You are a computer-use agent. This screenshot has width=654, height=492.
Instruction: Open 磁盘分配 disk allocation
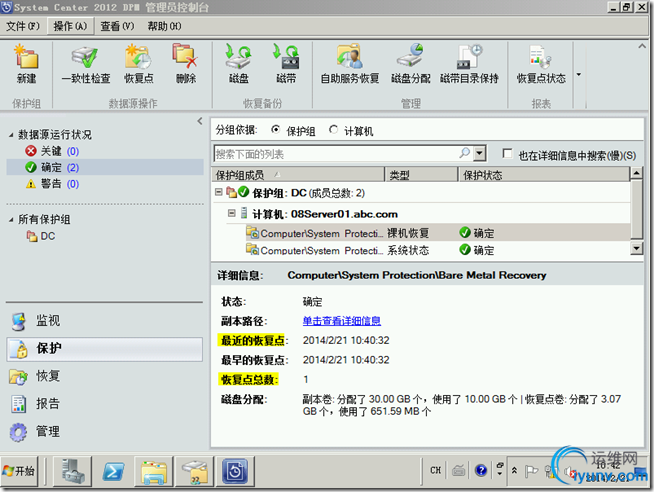[410, 64]
